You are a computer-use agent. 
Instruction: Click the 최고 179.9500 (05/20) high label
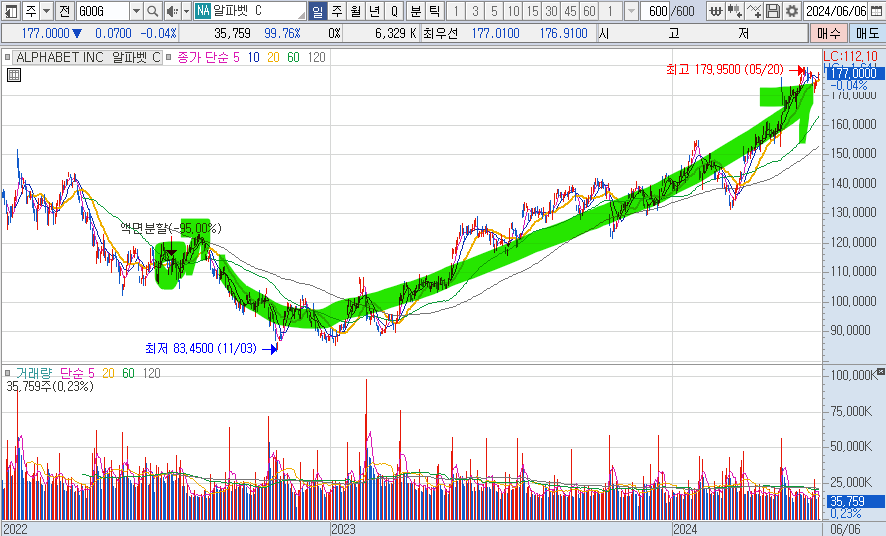(x=725, y=69)
